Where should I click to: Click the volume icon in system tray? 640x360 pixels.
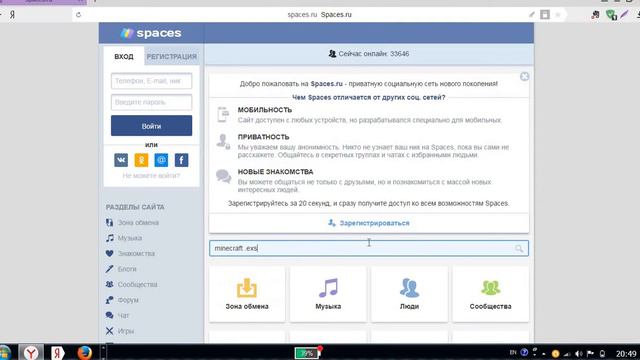coord(578,353)
